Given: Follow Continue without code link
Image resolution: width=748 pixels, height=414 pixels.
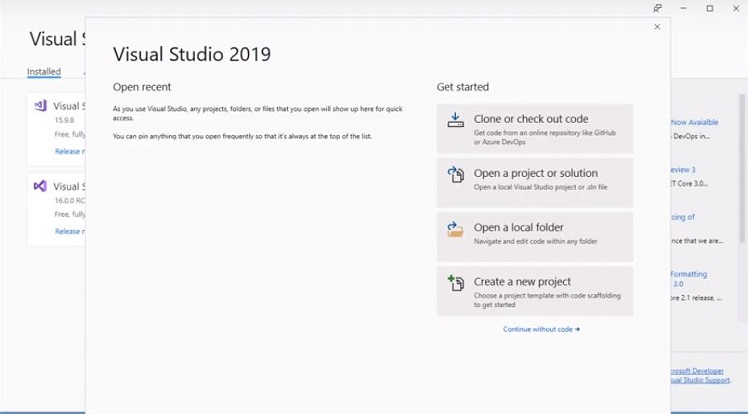Looking at the screenshot, I should tap(541, 329).
